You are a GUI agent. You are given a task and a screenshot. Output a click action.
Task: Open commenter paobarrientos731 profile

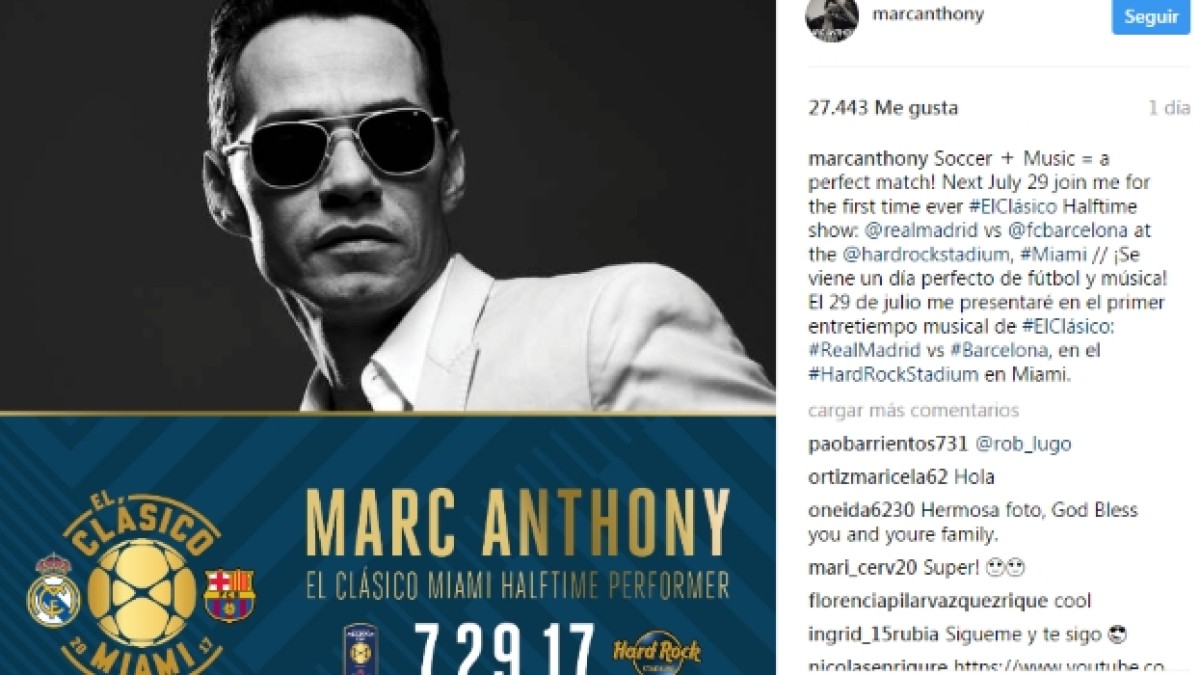pos(888,444)
